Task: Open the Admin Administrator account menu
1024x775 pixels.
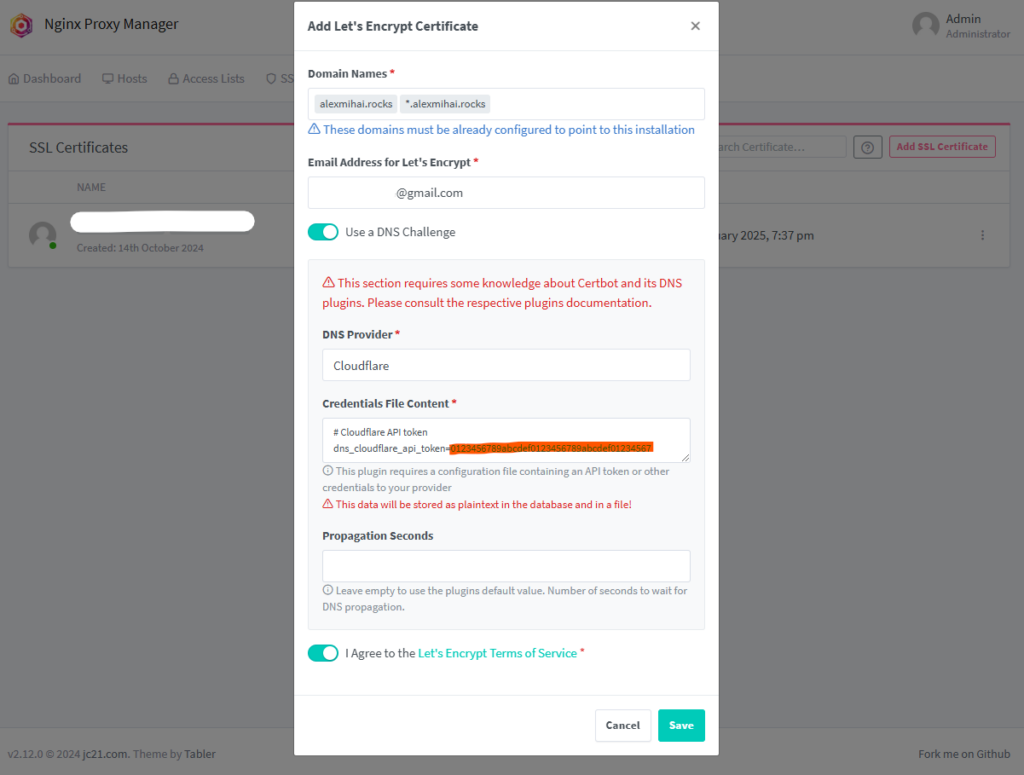Action: point(961,25)
